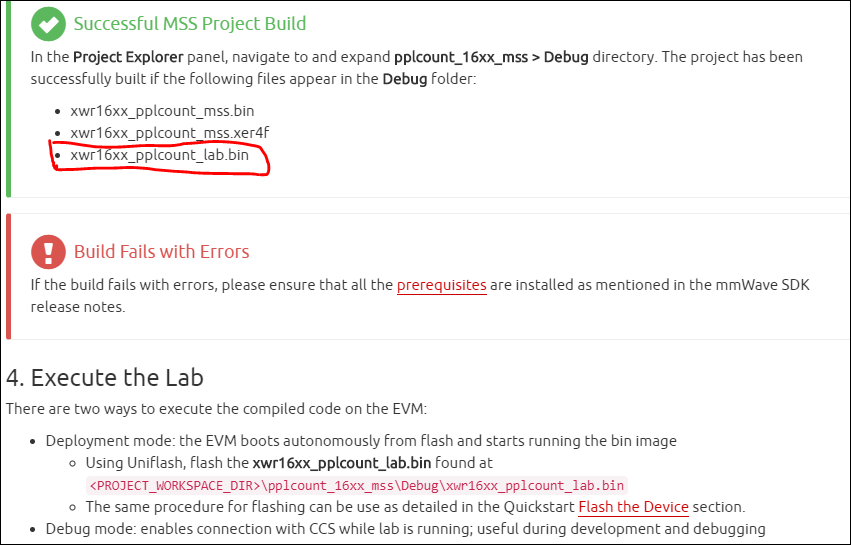The image size is (851, 545).
Task: Select the xwr16xx_pplcount_mss.xer4f list item
Action: [x=169, y=133]
